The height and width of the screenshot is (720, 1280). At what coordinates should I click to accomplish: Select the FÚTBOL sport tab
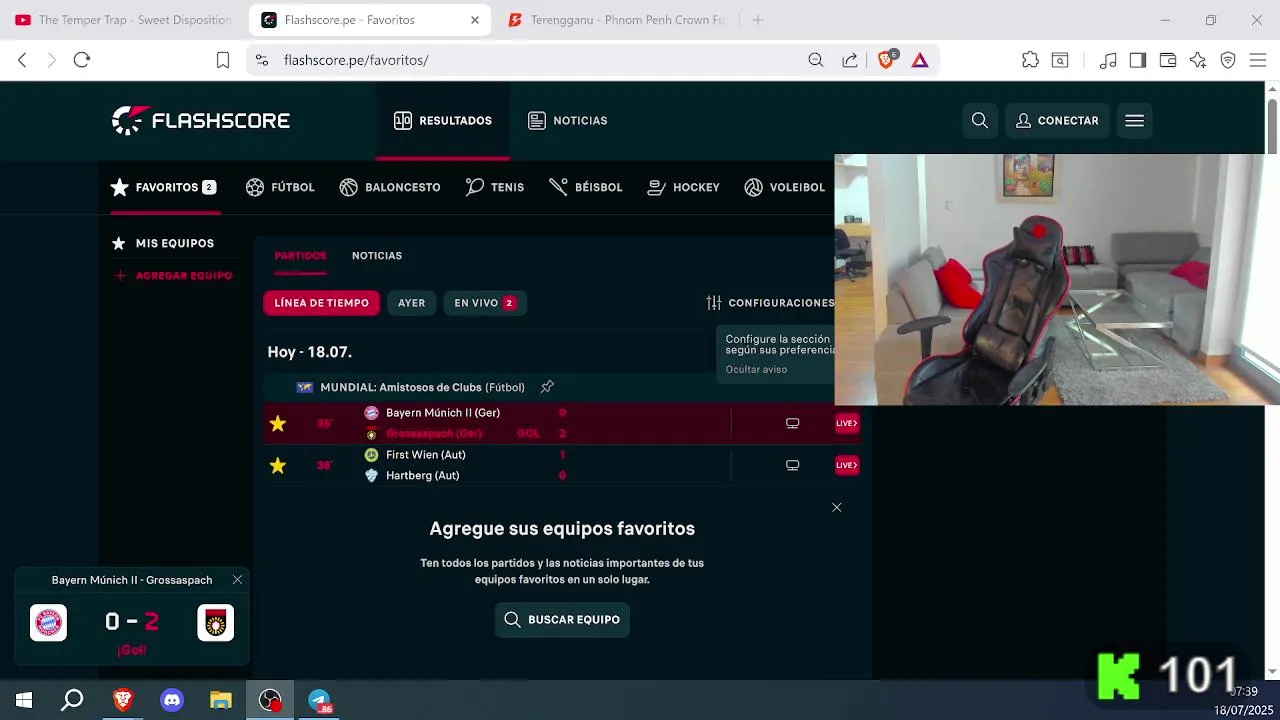[x=280, y=187]
